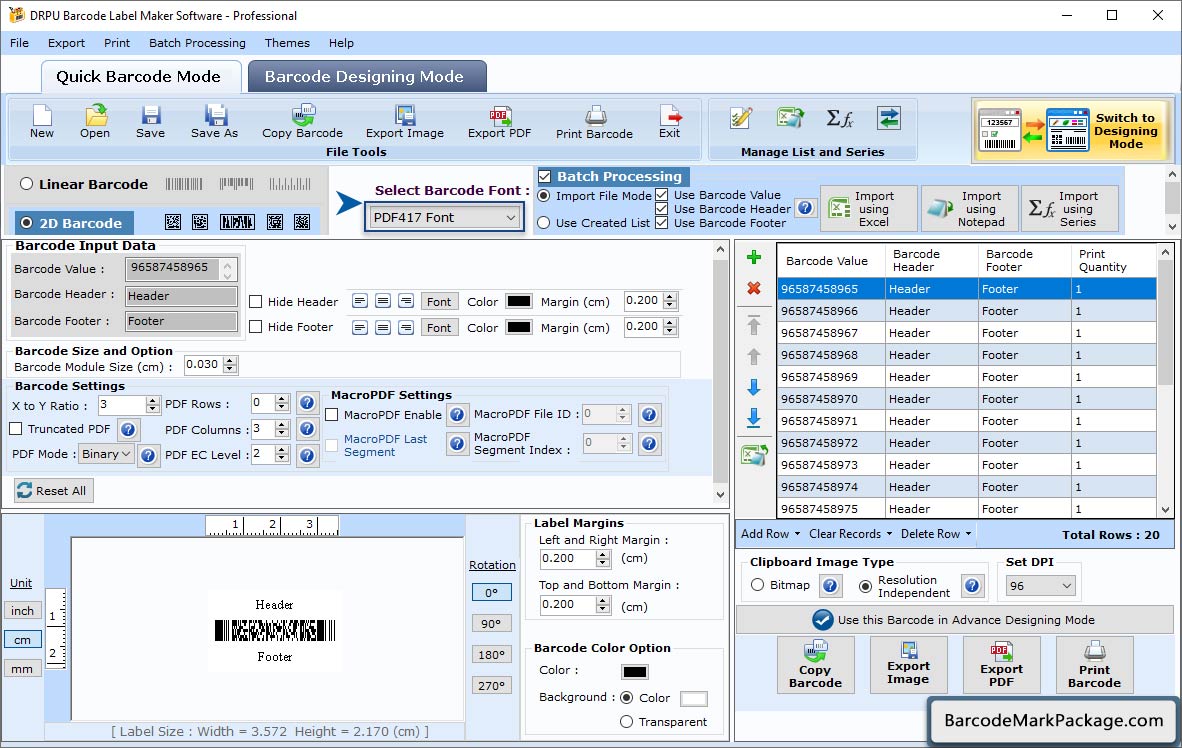Viewport: 1182px width, 748px height.
Task: Select the inch unit button
Action: pyautogui.click(x=23, y=611)
